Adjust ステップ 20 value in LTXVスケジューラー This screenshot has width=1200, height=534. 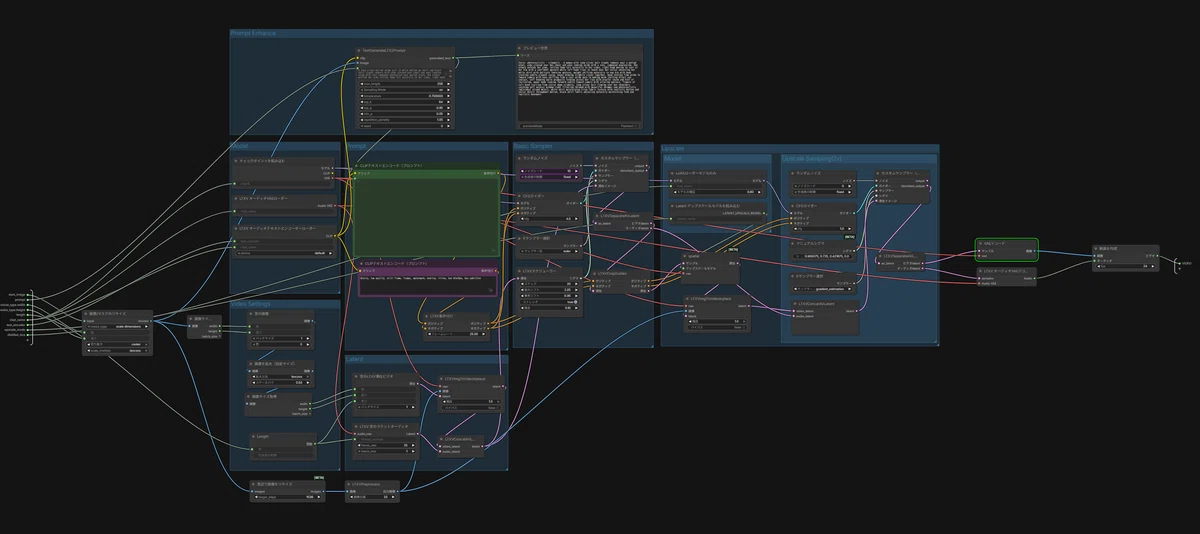pos(551,283)
